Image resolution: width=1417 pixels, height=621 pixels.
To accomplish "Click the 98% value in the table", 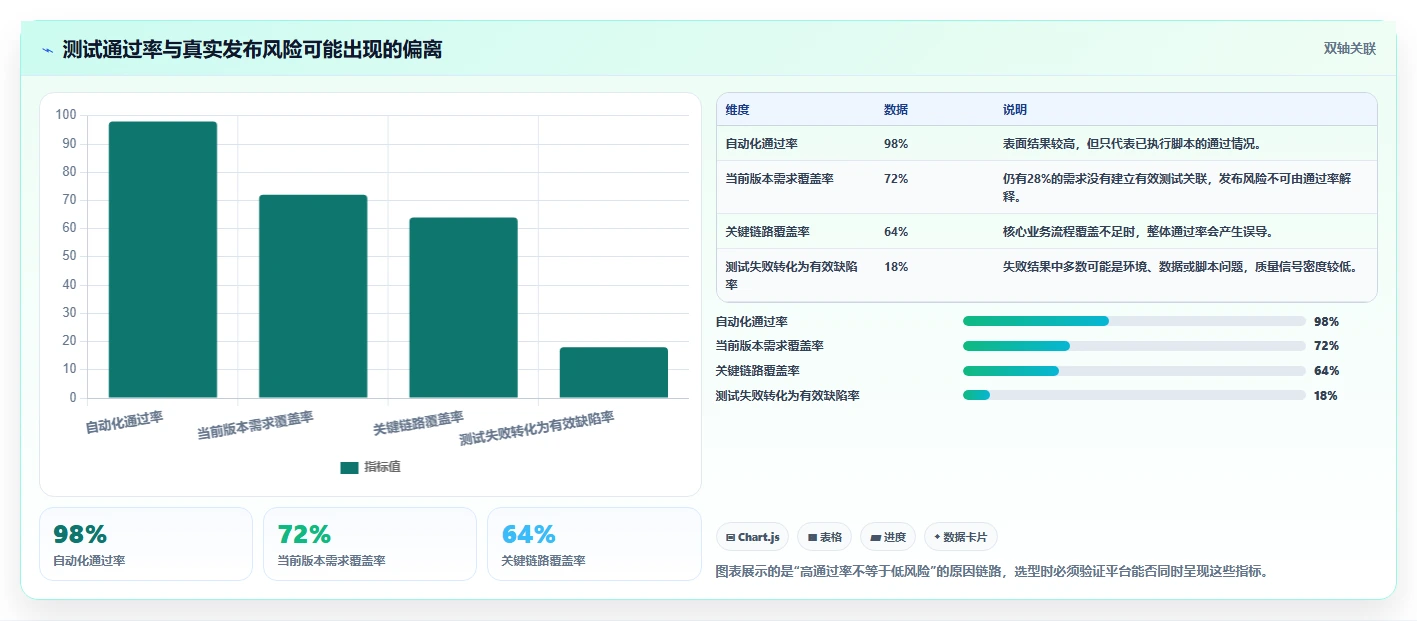I will (896, 144).
